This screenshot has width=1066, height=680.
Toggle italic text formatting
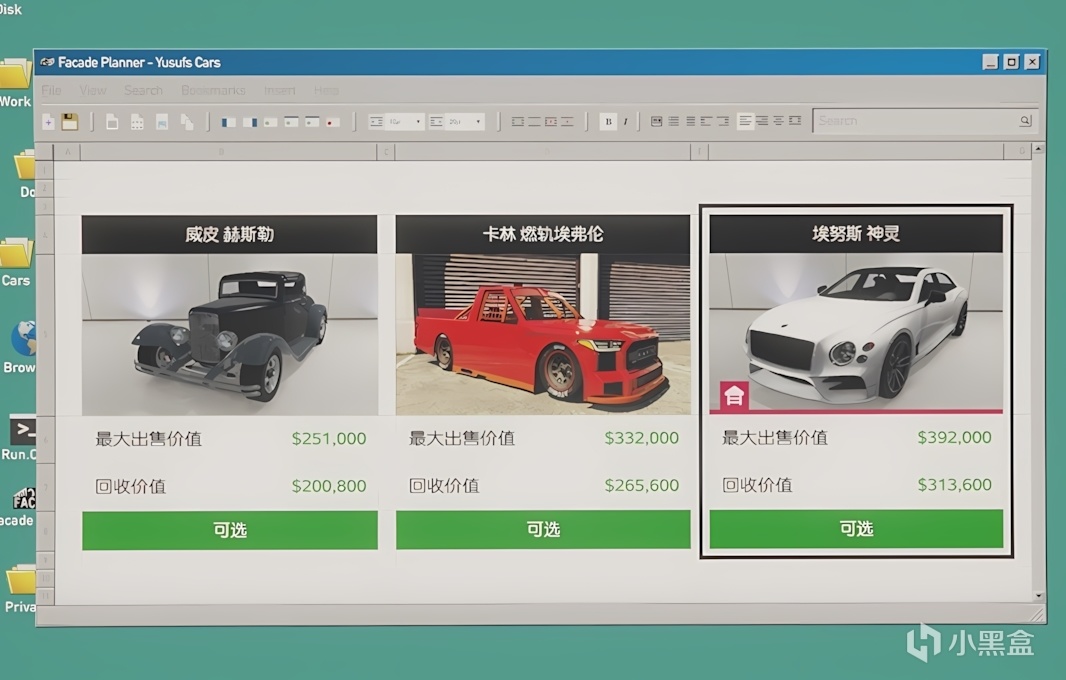625,121
